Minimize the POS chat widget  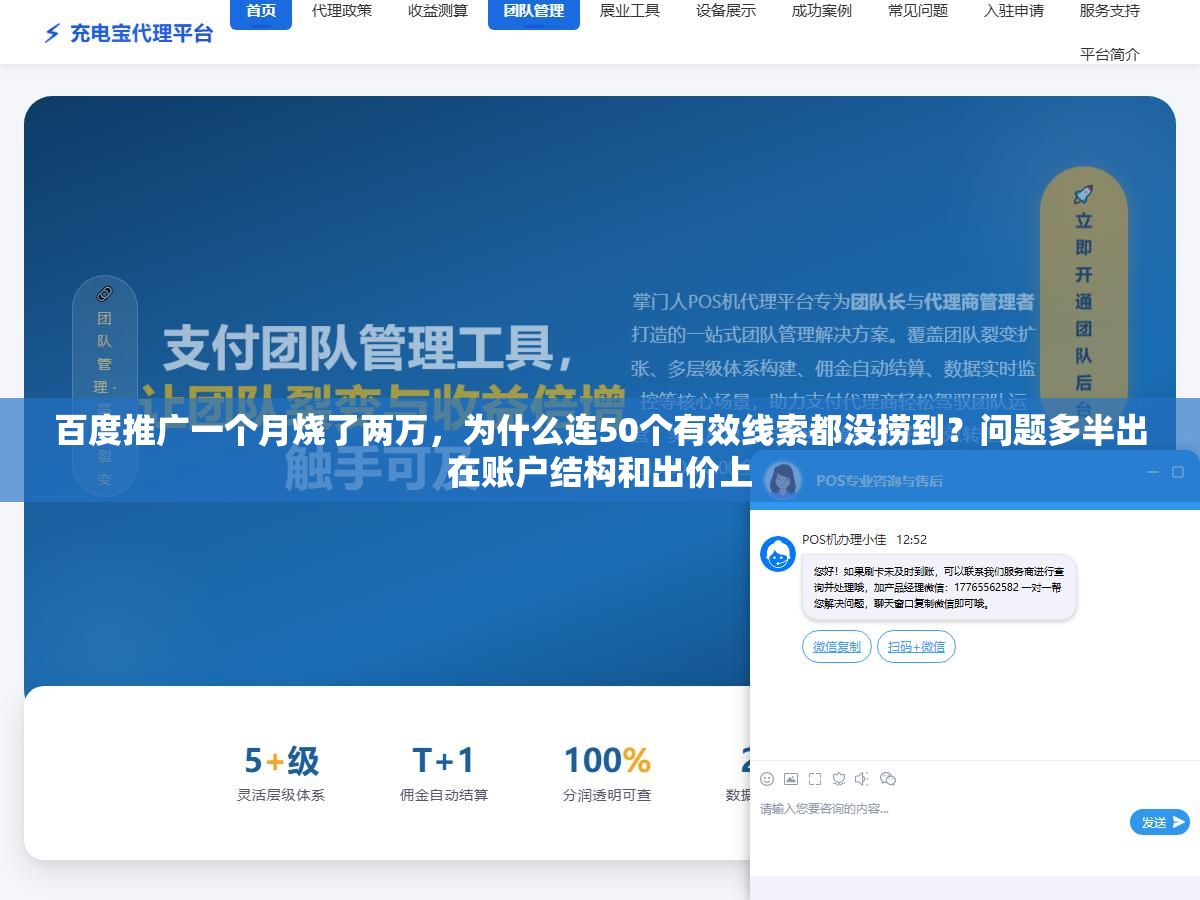coord(1152,472)
